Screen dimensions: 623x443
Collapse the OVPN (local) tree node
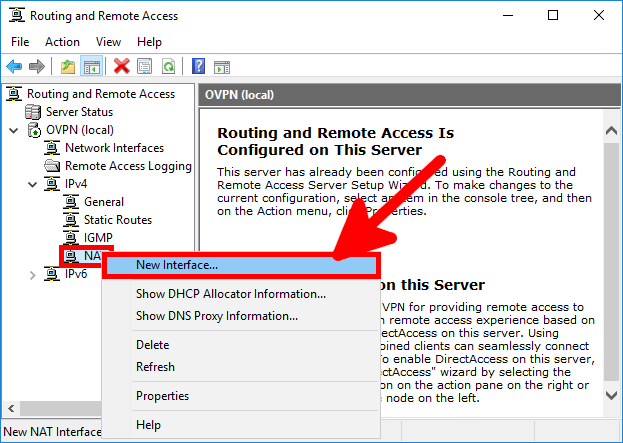pos(14,130)
